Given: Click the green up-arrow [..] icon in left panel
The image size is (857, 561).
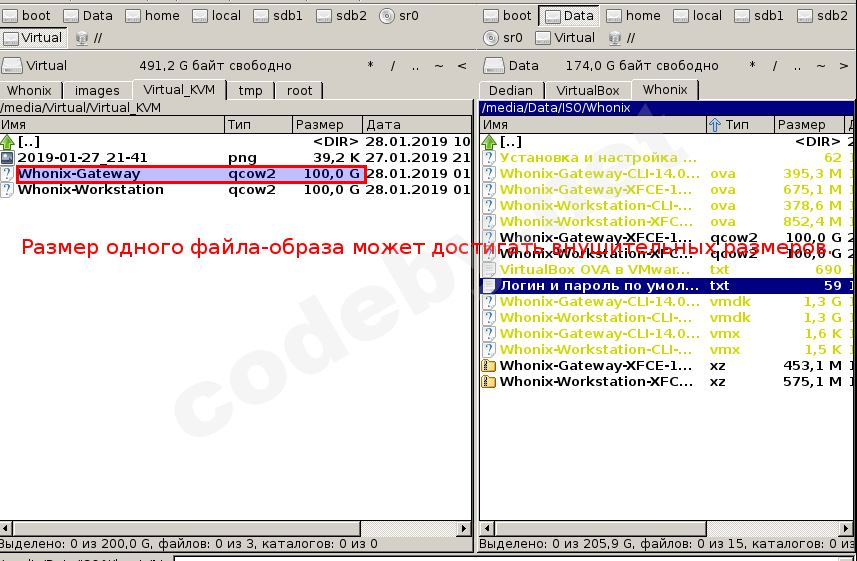Looking at the screenshot, I should point(7,142).
